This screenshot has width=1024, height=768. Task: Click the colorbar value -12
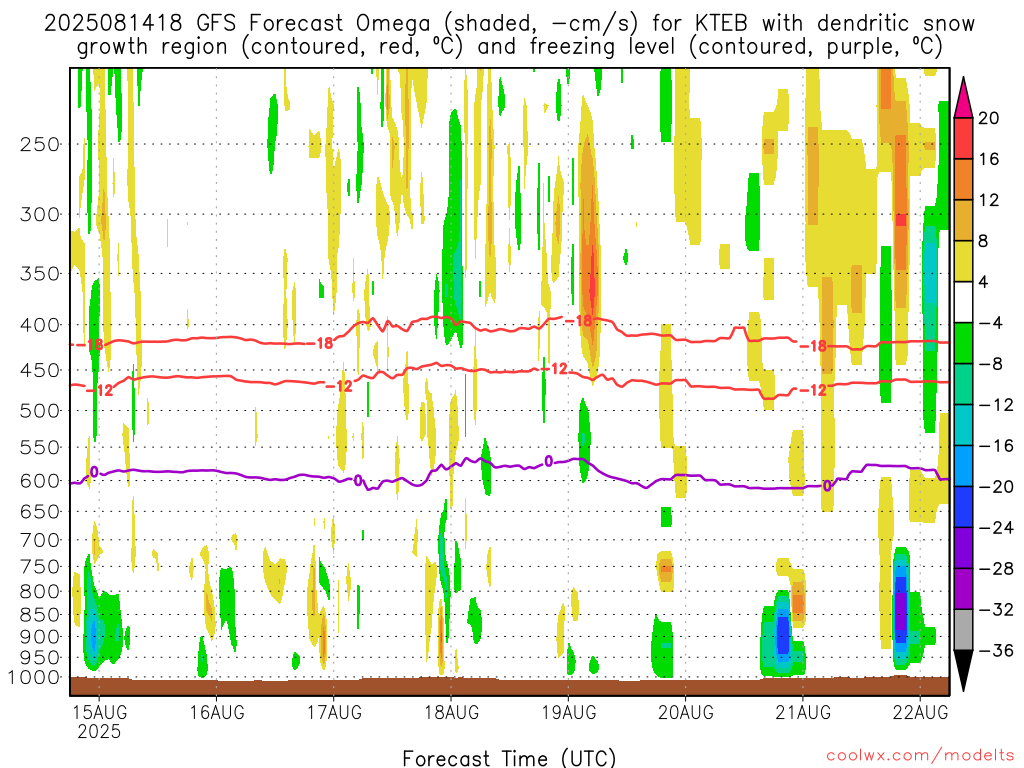(997, 405)
